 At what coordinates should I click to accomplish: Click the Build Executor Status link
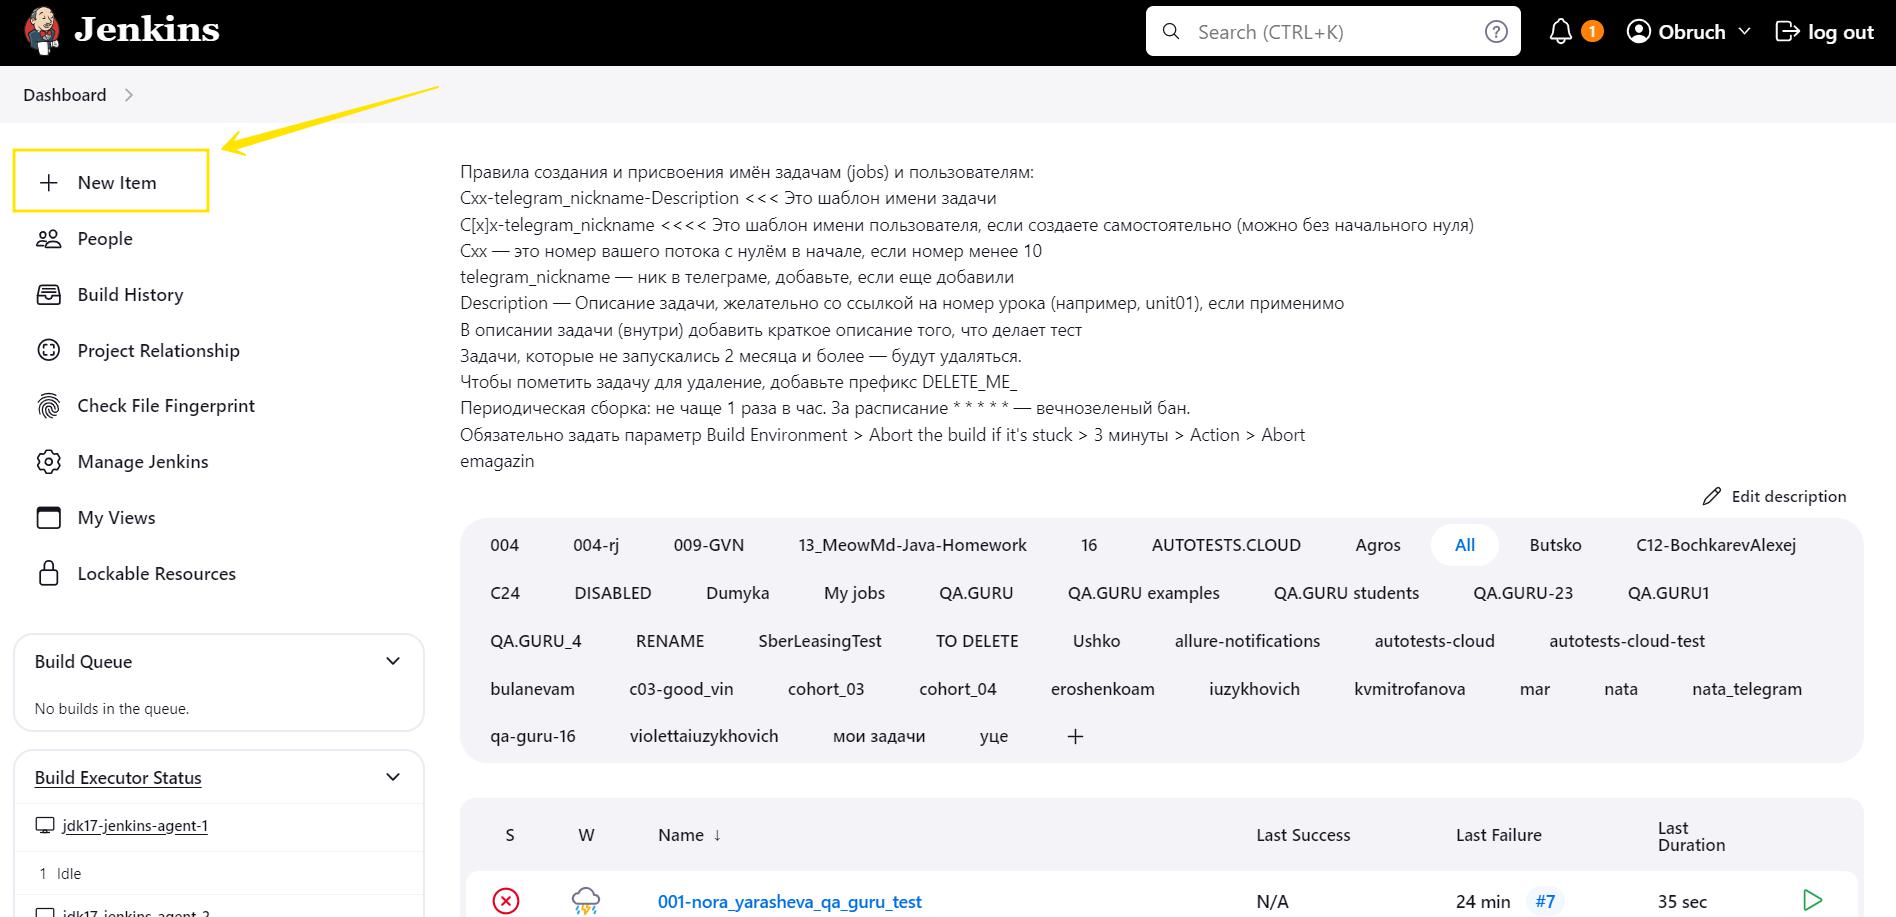pyautogui.click(x=118, y=778)
